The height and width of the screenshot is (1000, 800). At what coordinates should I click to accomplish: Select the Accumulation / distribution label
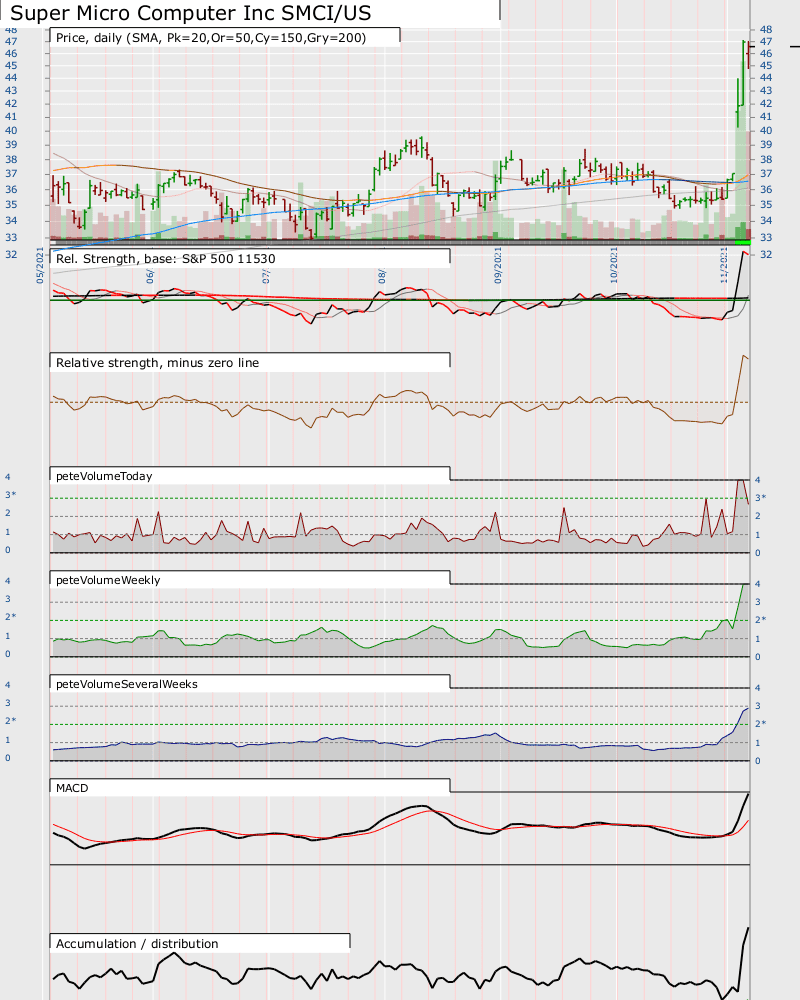coord(137,944)
